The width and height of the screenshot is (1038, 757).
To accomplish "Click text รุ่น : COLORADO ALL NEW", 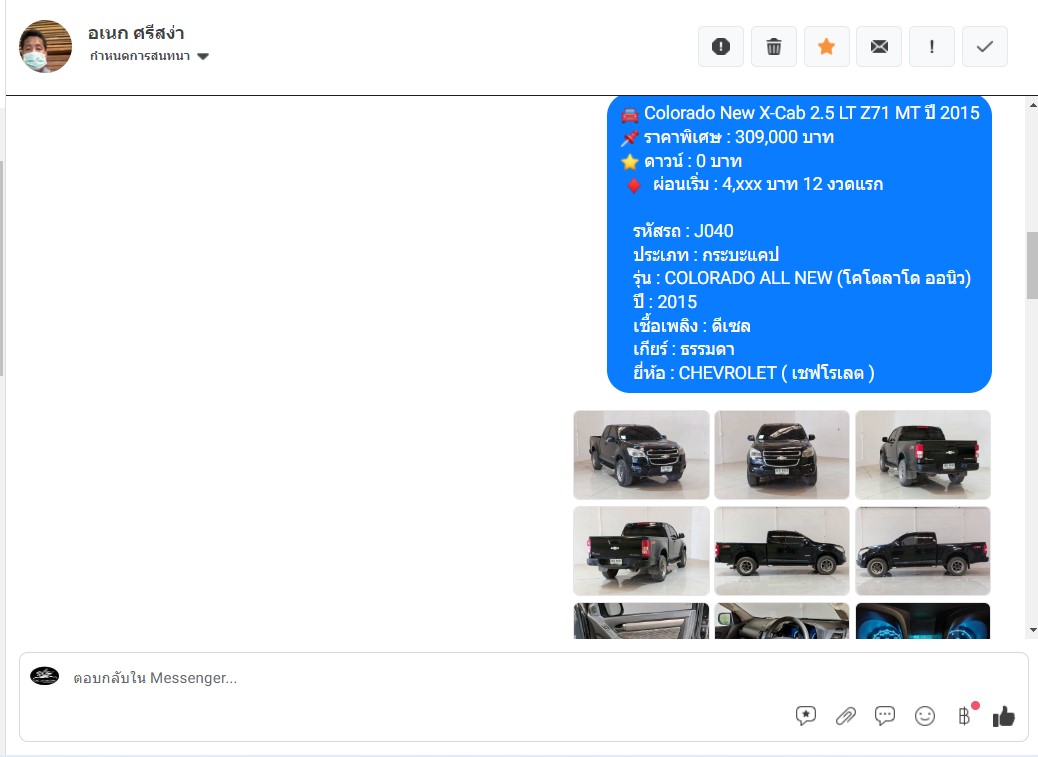I will coord(732,278).
